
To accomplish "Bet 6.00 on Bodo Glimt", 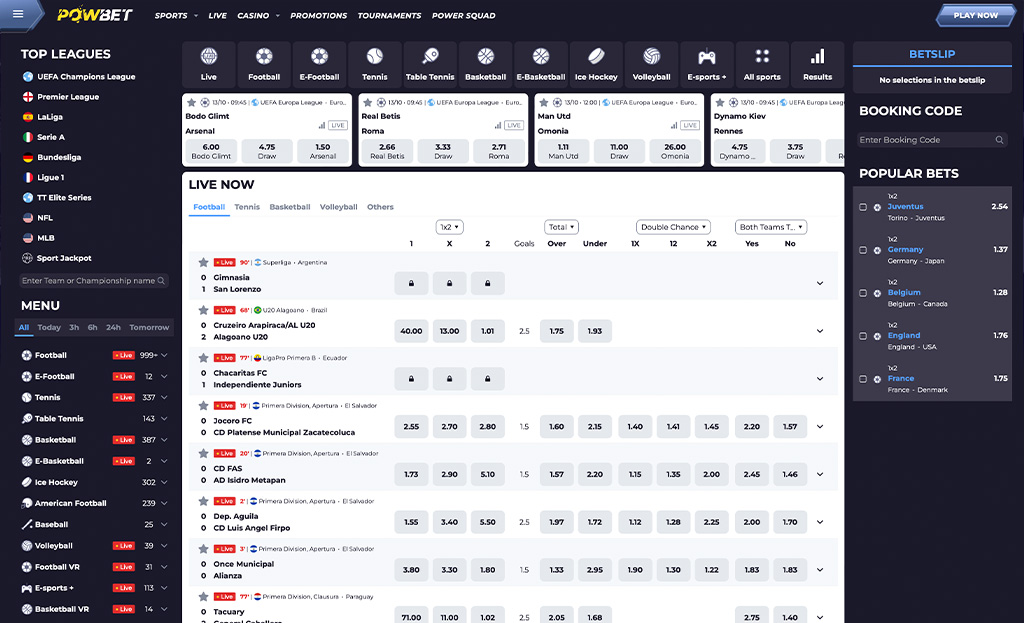I will 211,151.
